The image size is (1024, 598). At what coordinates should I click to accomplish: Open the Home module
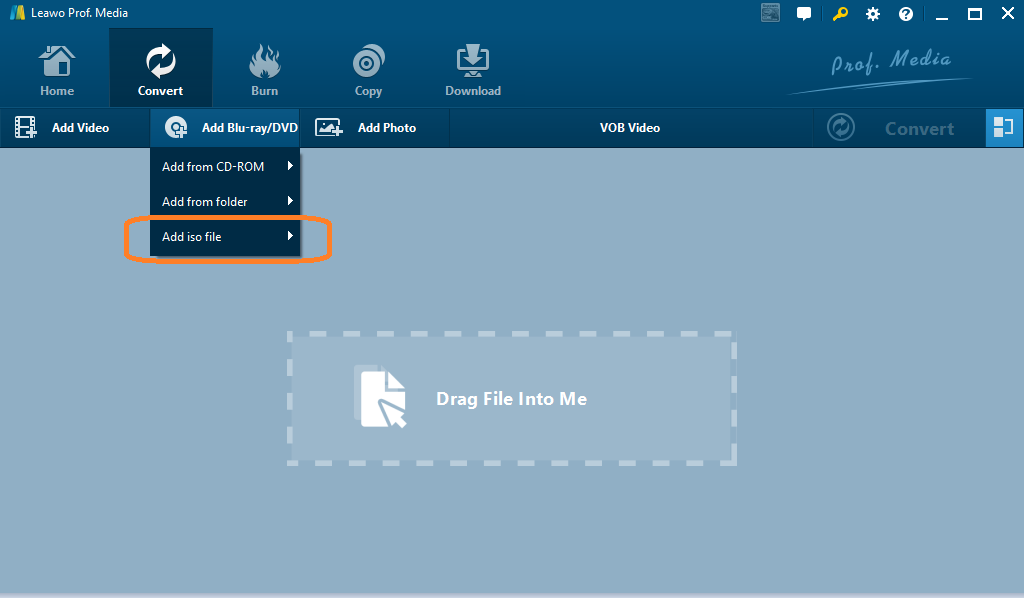pos(57,71)
